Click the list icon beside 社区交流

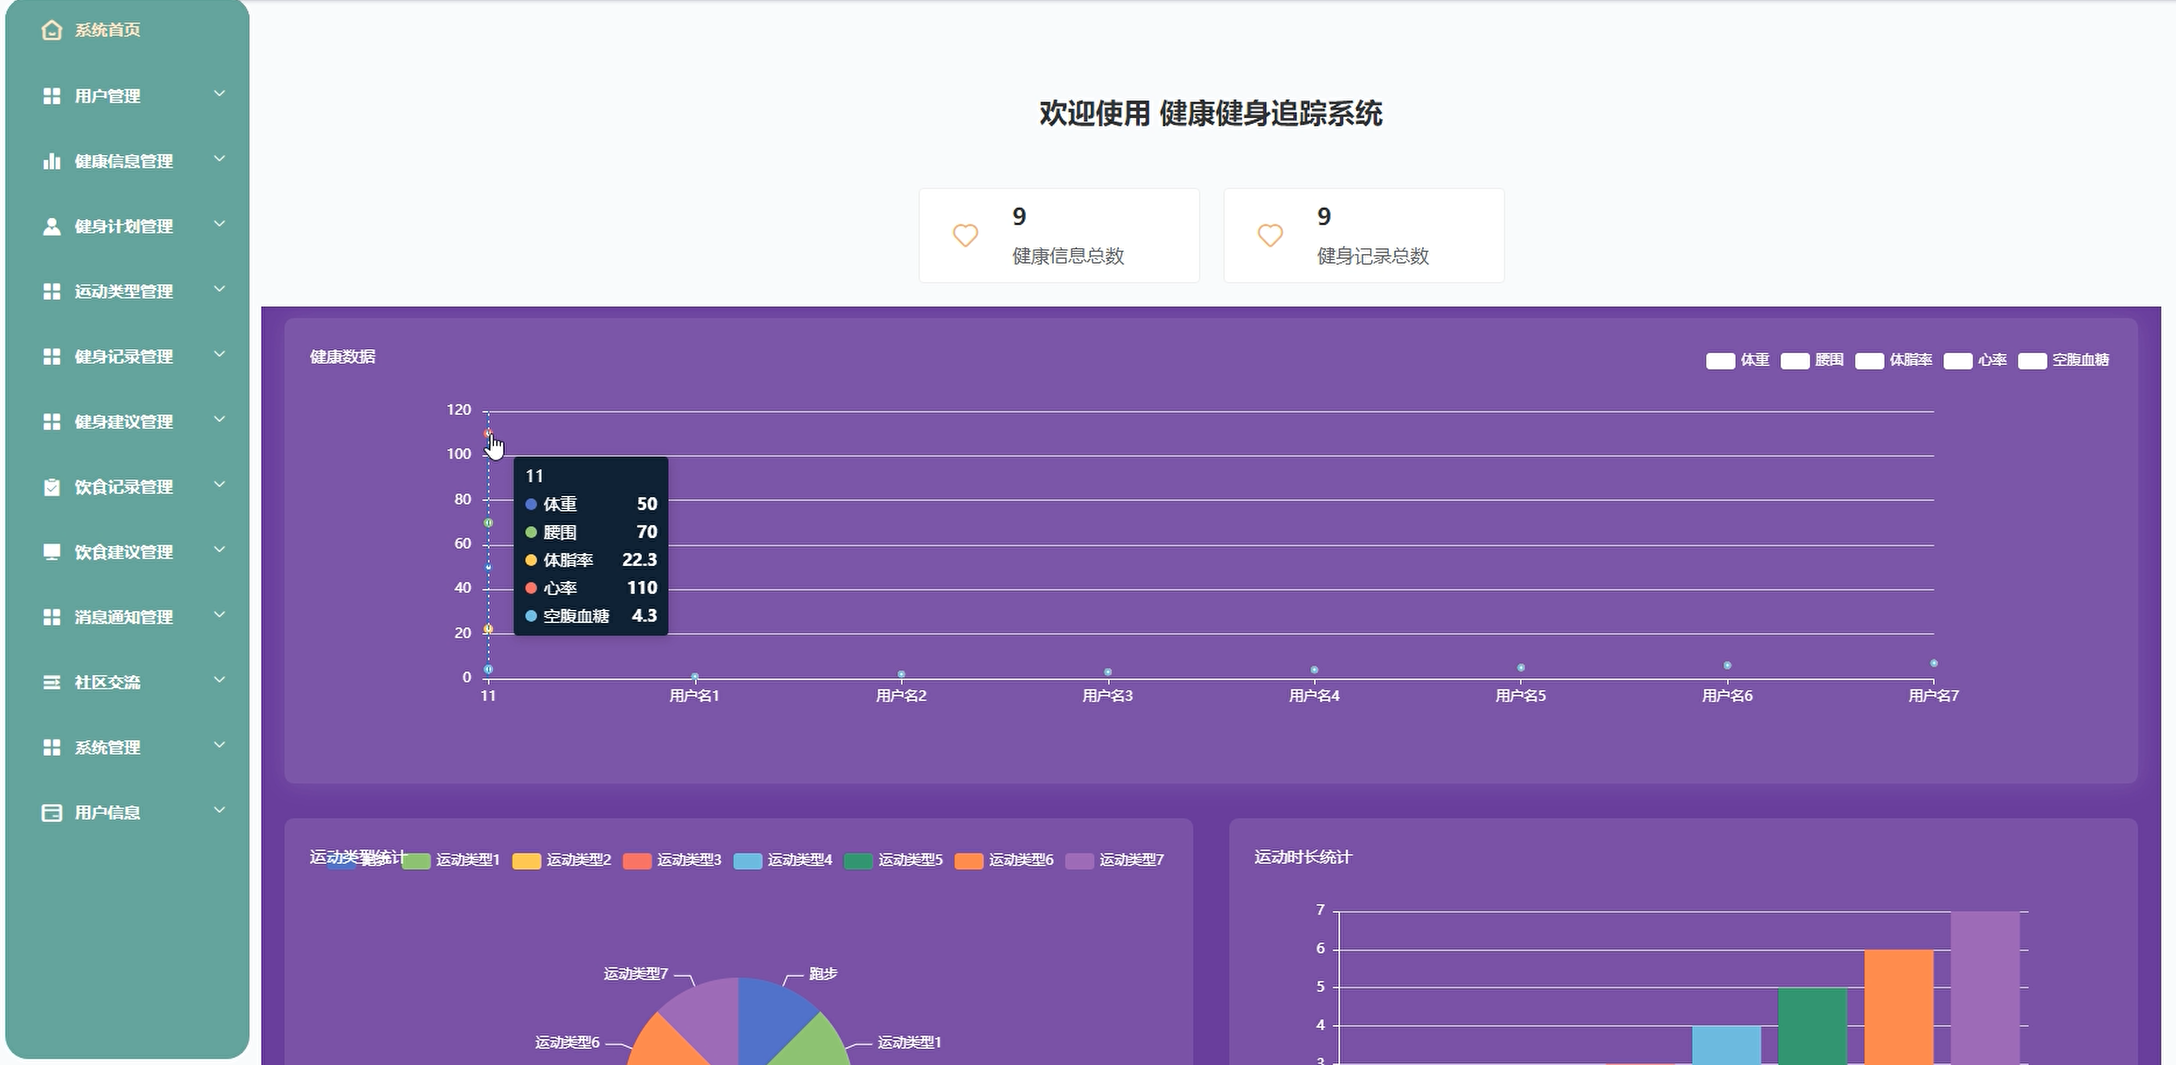tap(52, 682)
